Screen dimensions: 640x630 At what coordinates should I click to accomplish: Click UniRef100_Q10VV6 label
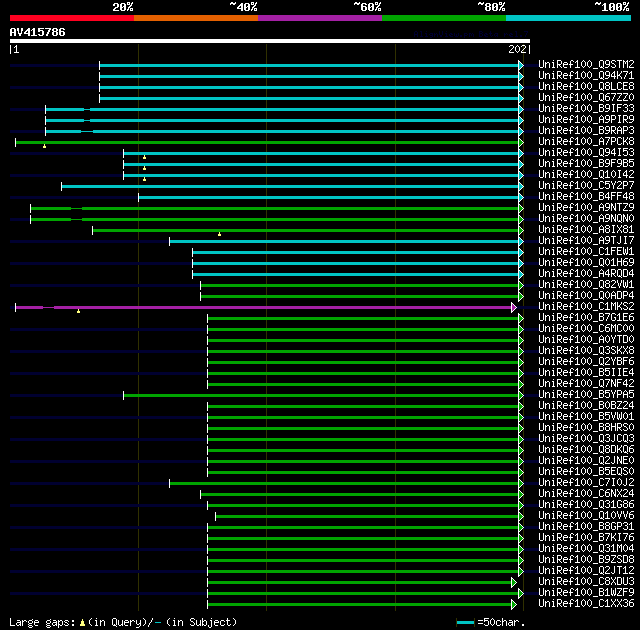click(586, 516)
